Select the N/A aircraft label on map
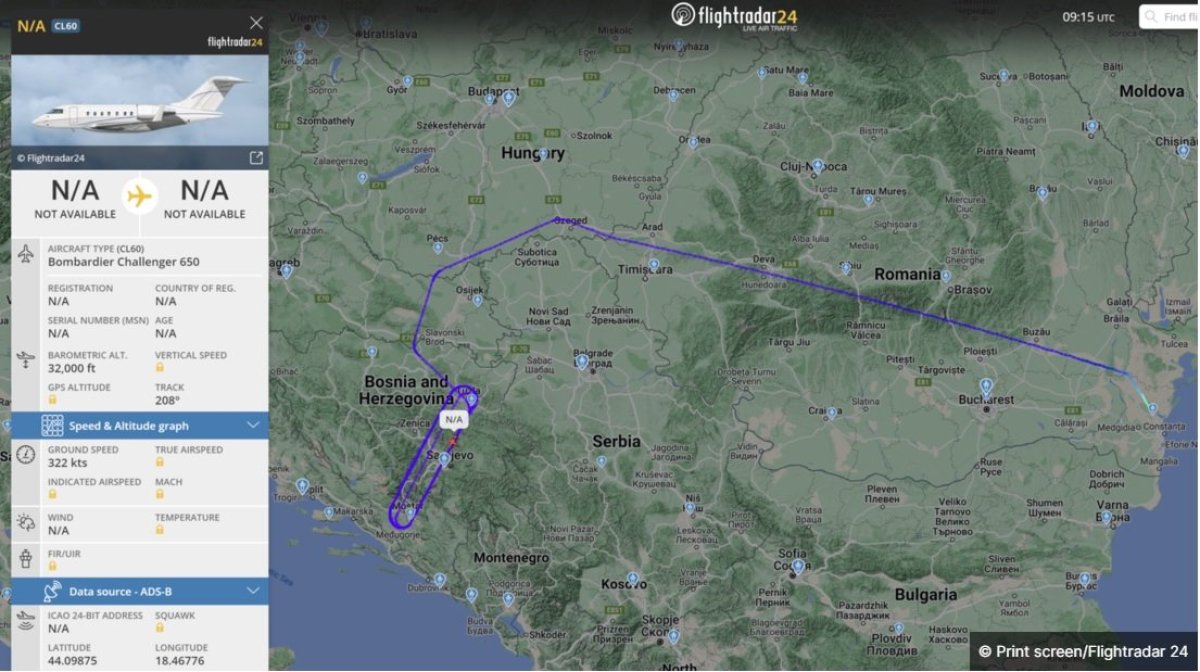The width and height of the screenshot is (1200, 672). [x=454, y=420]
